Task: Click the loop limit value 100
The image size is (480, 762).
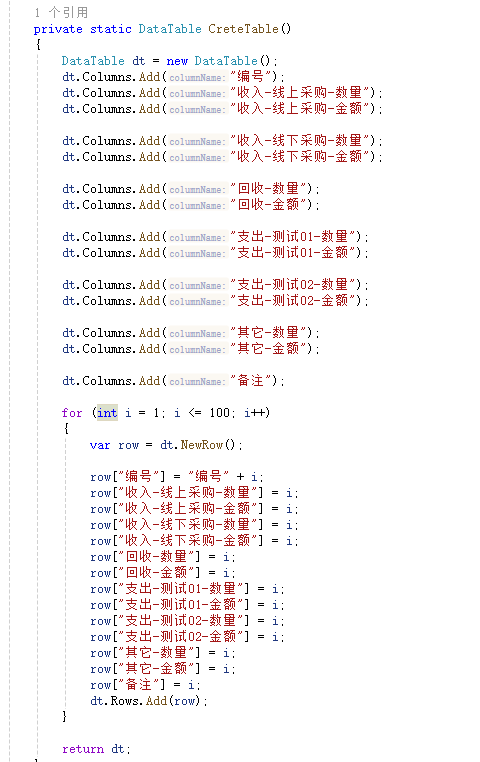Action: click(220, 413)
